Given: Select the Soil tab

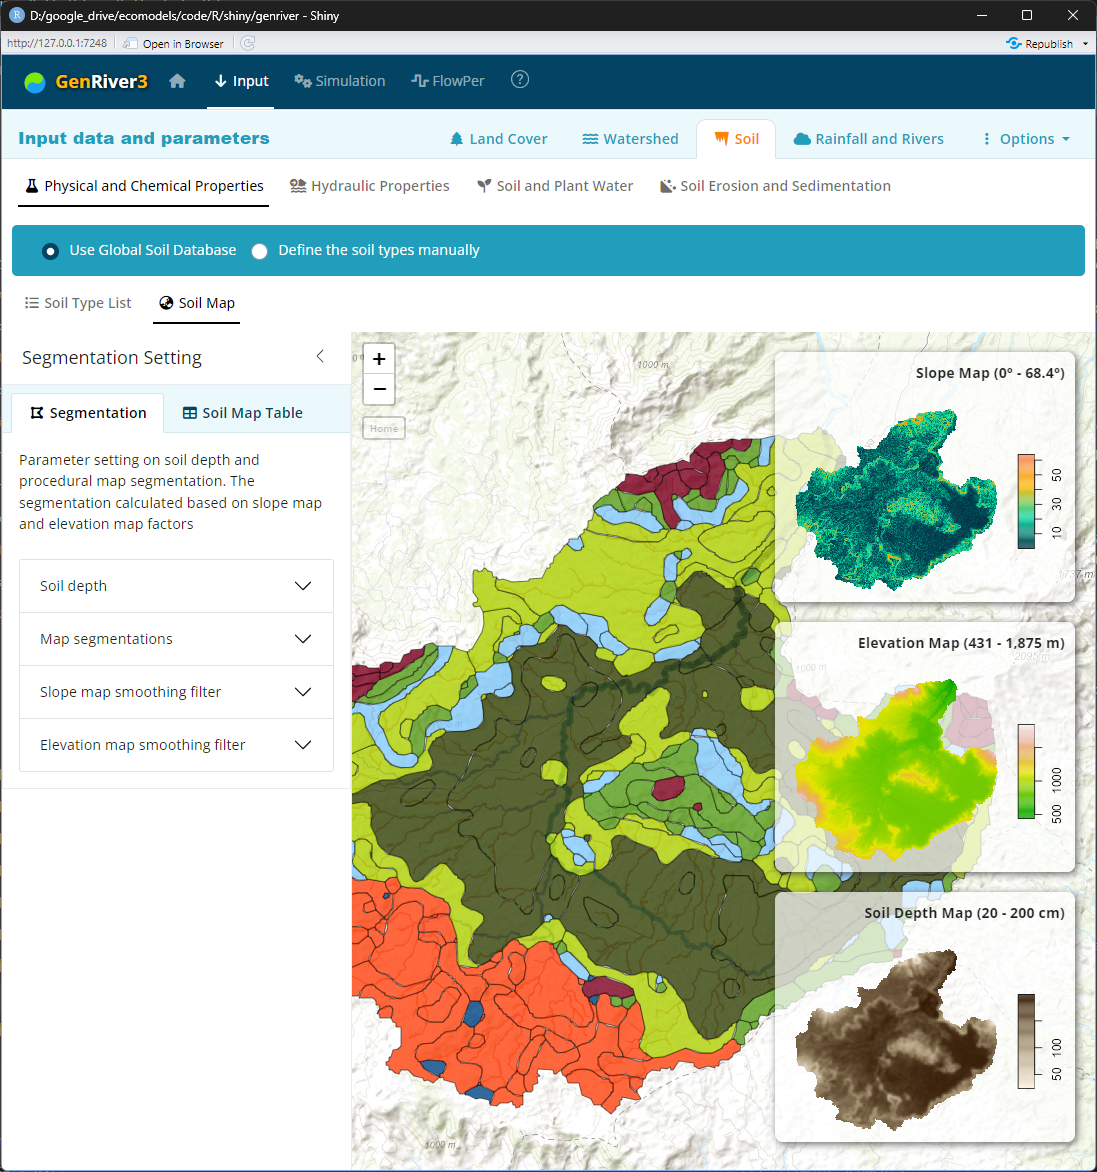Looking at the screenshot, I should [x=736, y=139].
